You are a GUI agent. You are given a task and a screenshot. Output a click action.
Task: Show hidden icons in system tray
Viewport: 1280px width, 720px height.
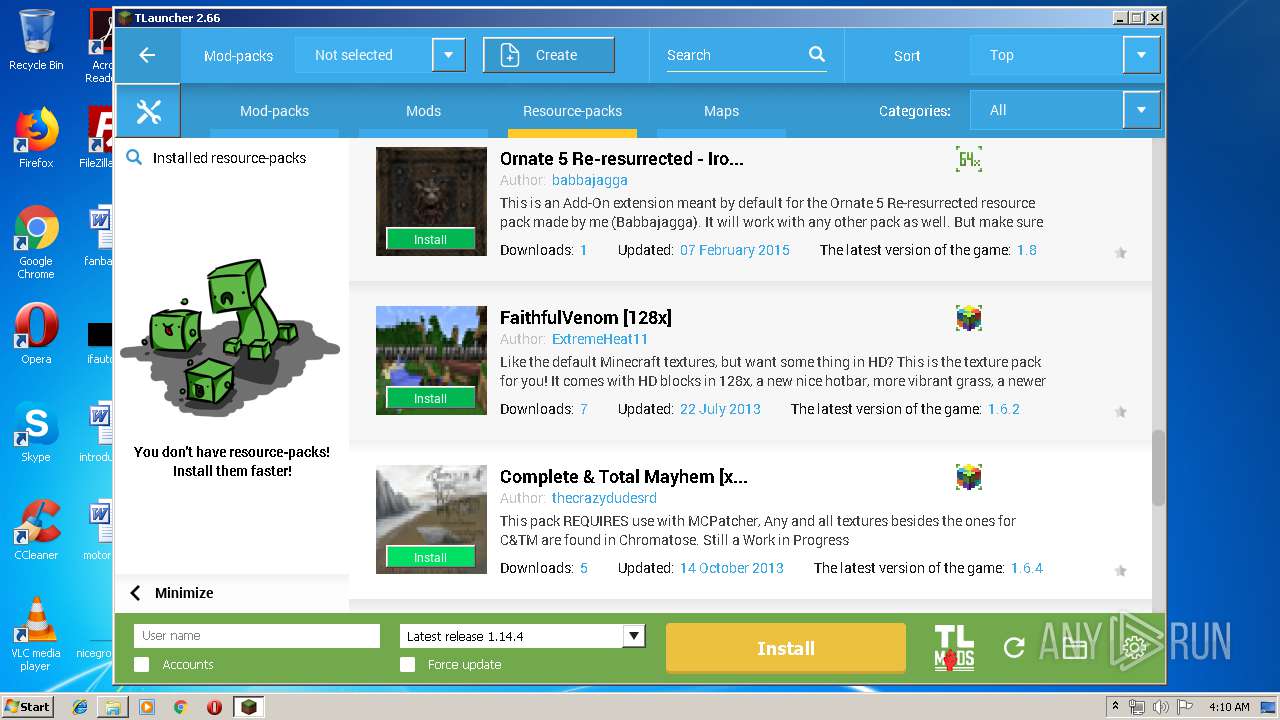click(x=1115, y=707)
